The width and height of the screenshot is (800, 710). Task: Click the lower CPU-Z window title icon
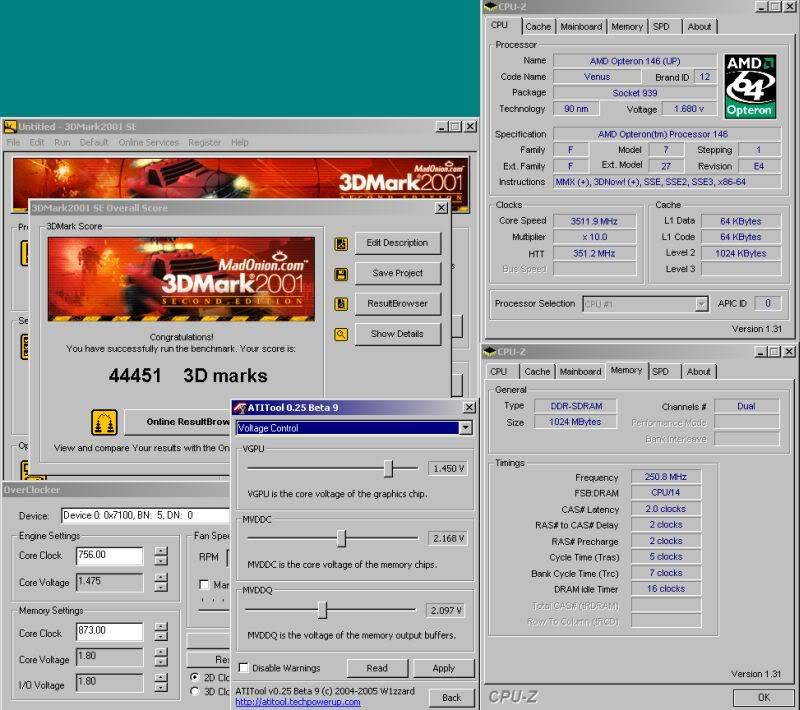(490, 351)
